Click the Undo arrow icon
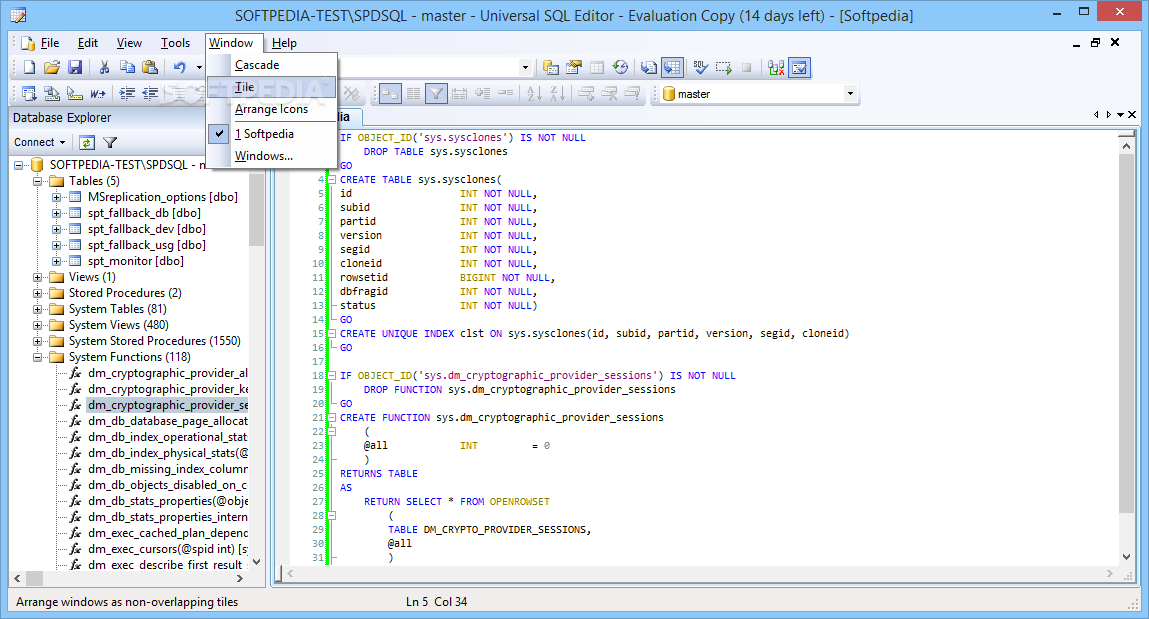Screen dimensions: 1149x619 [x=179, y=68]
